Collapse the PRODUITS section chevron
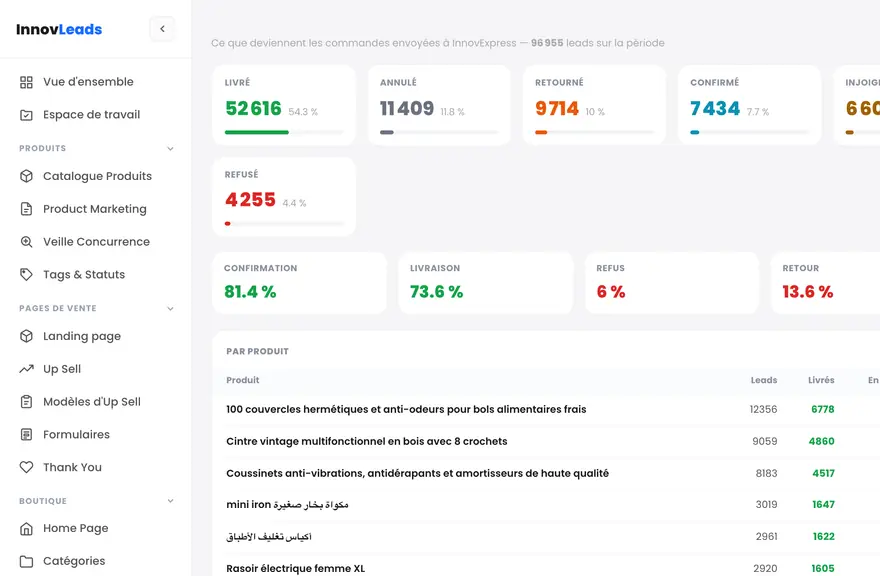The width and height of the screenshot is (880, 576). (171, 149)
